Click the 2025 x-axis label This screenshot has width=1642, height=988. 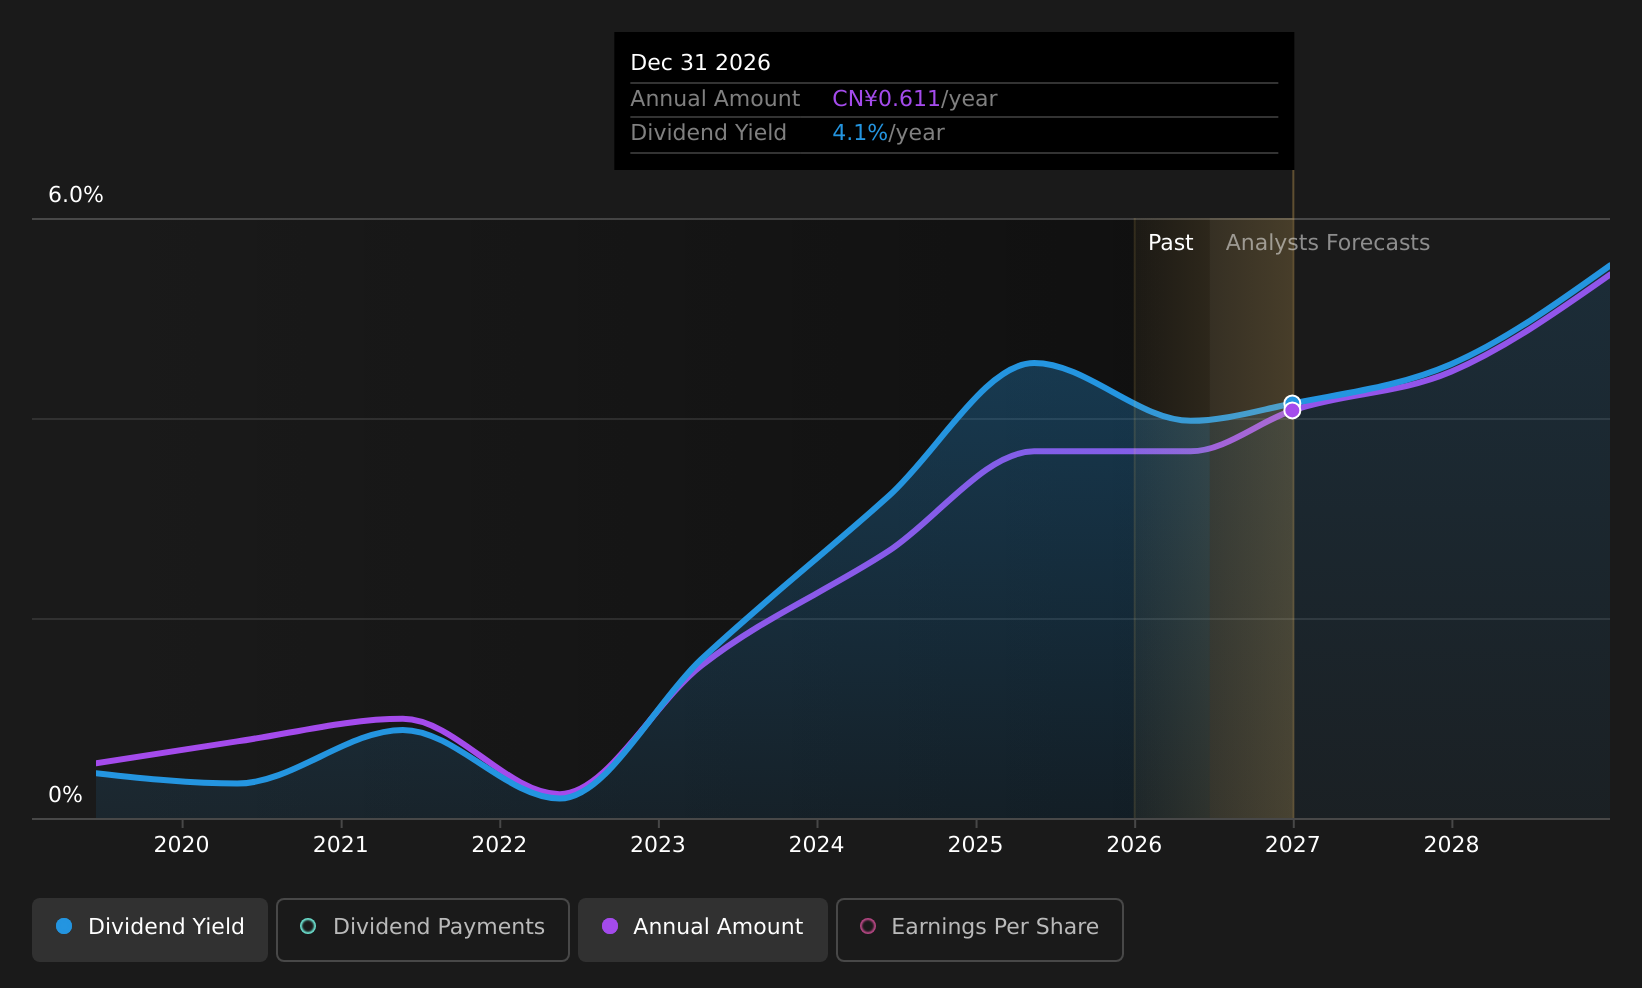click(x=976, y=845)
